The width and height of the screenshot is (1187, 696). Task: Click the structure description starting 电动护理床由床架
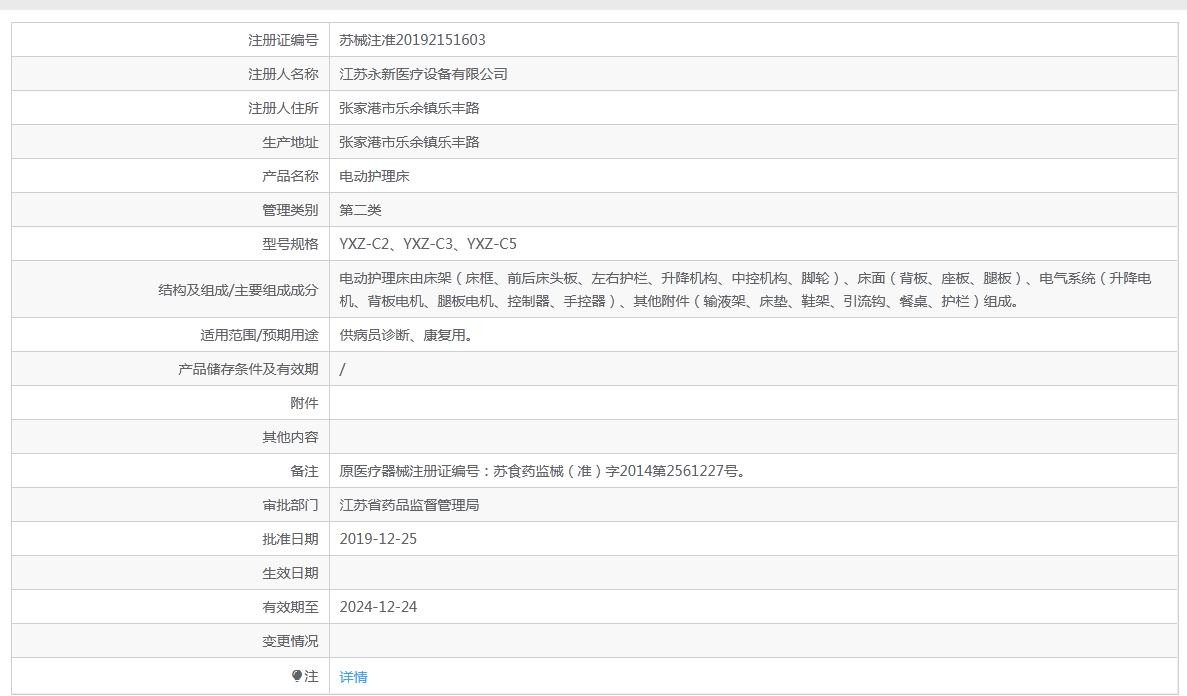[745, 289]
